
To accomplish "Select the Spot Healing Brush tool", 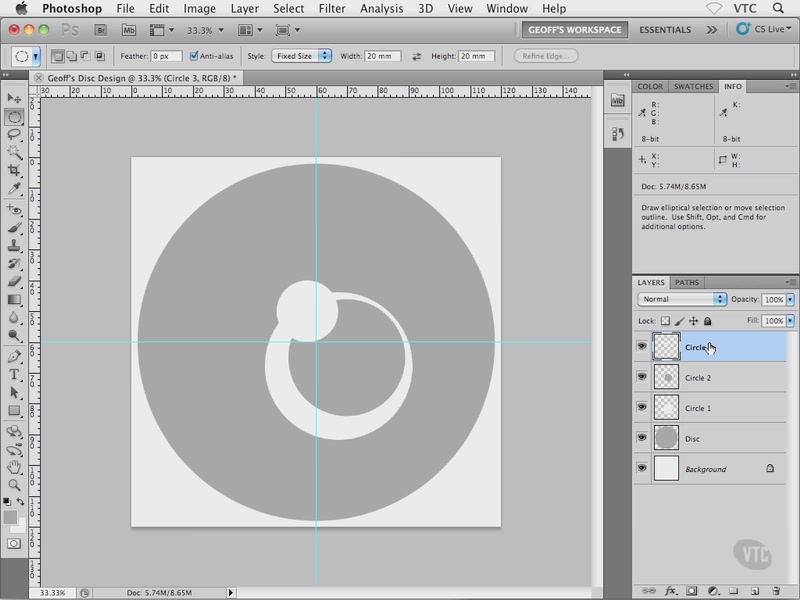I will (14, 210).
